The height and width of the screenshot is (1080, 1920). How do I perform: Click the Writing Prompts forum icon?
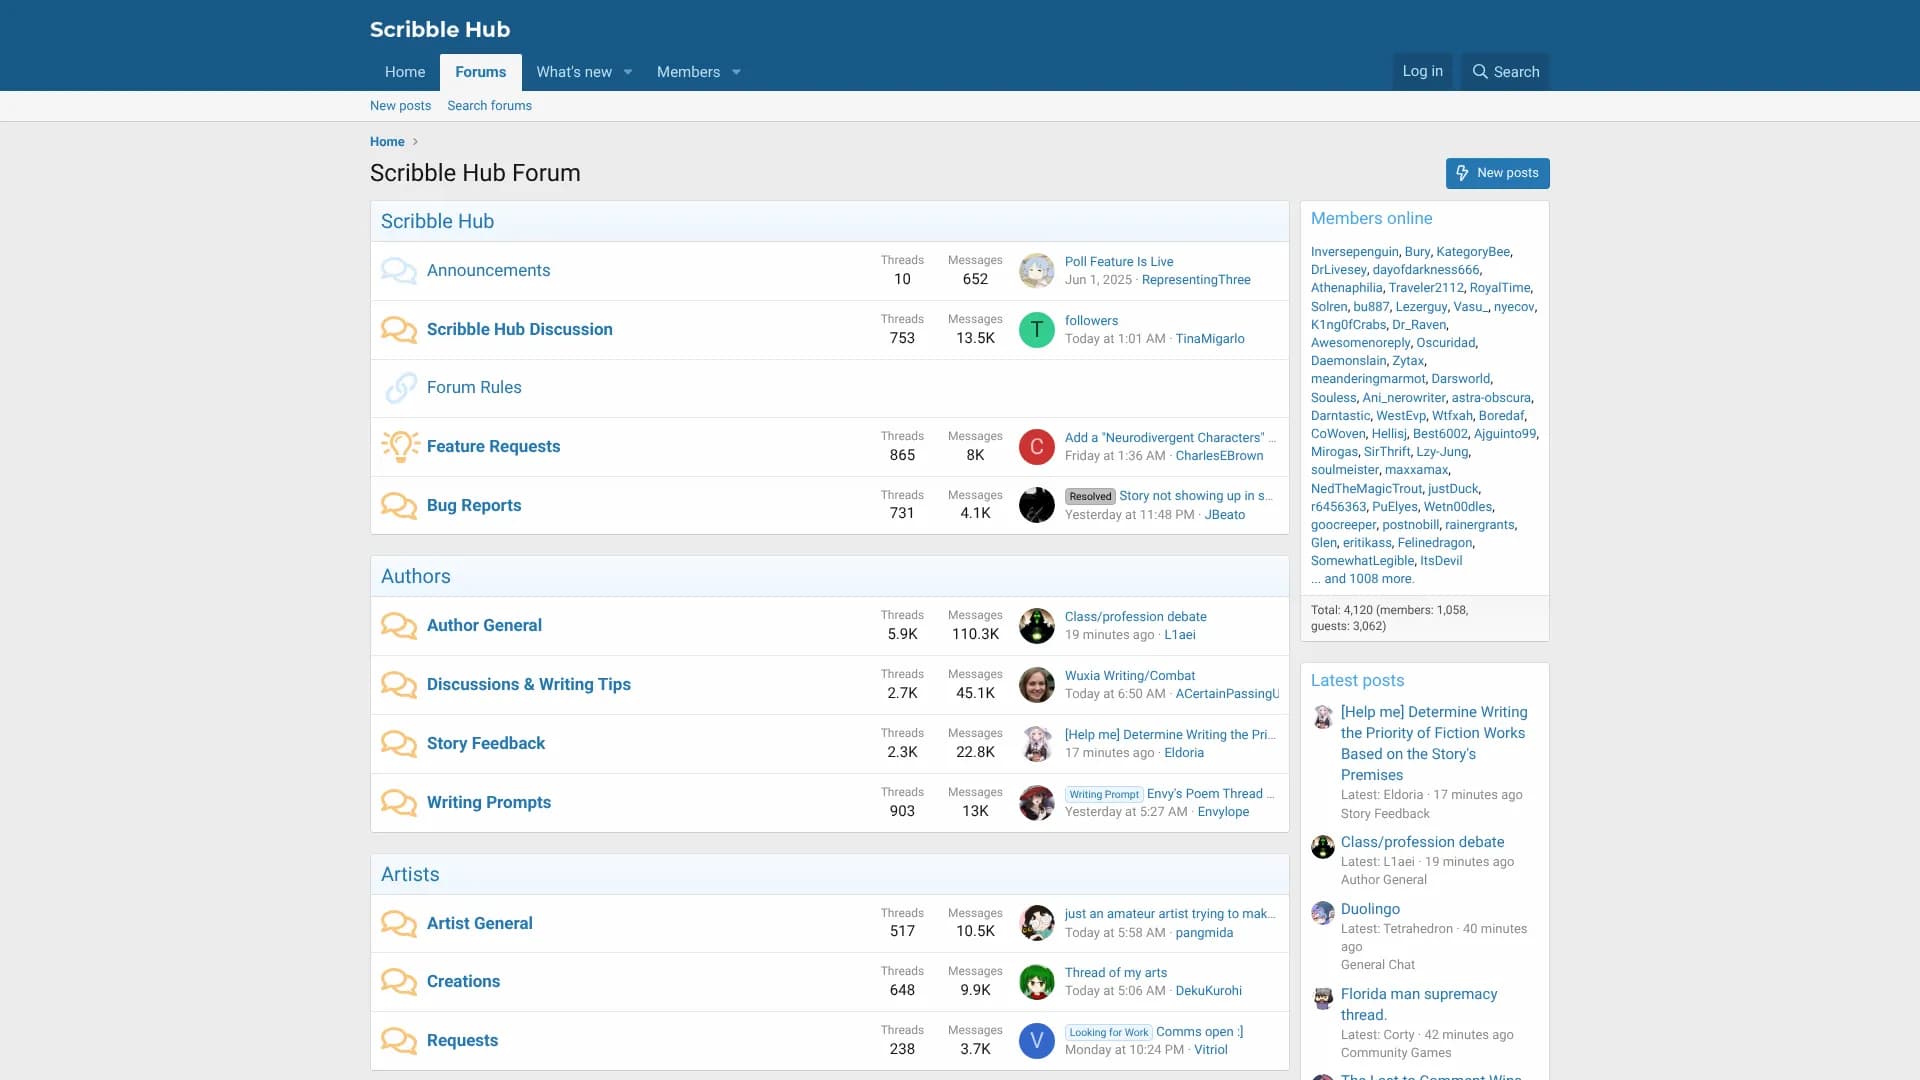398,803
